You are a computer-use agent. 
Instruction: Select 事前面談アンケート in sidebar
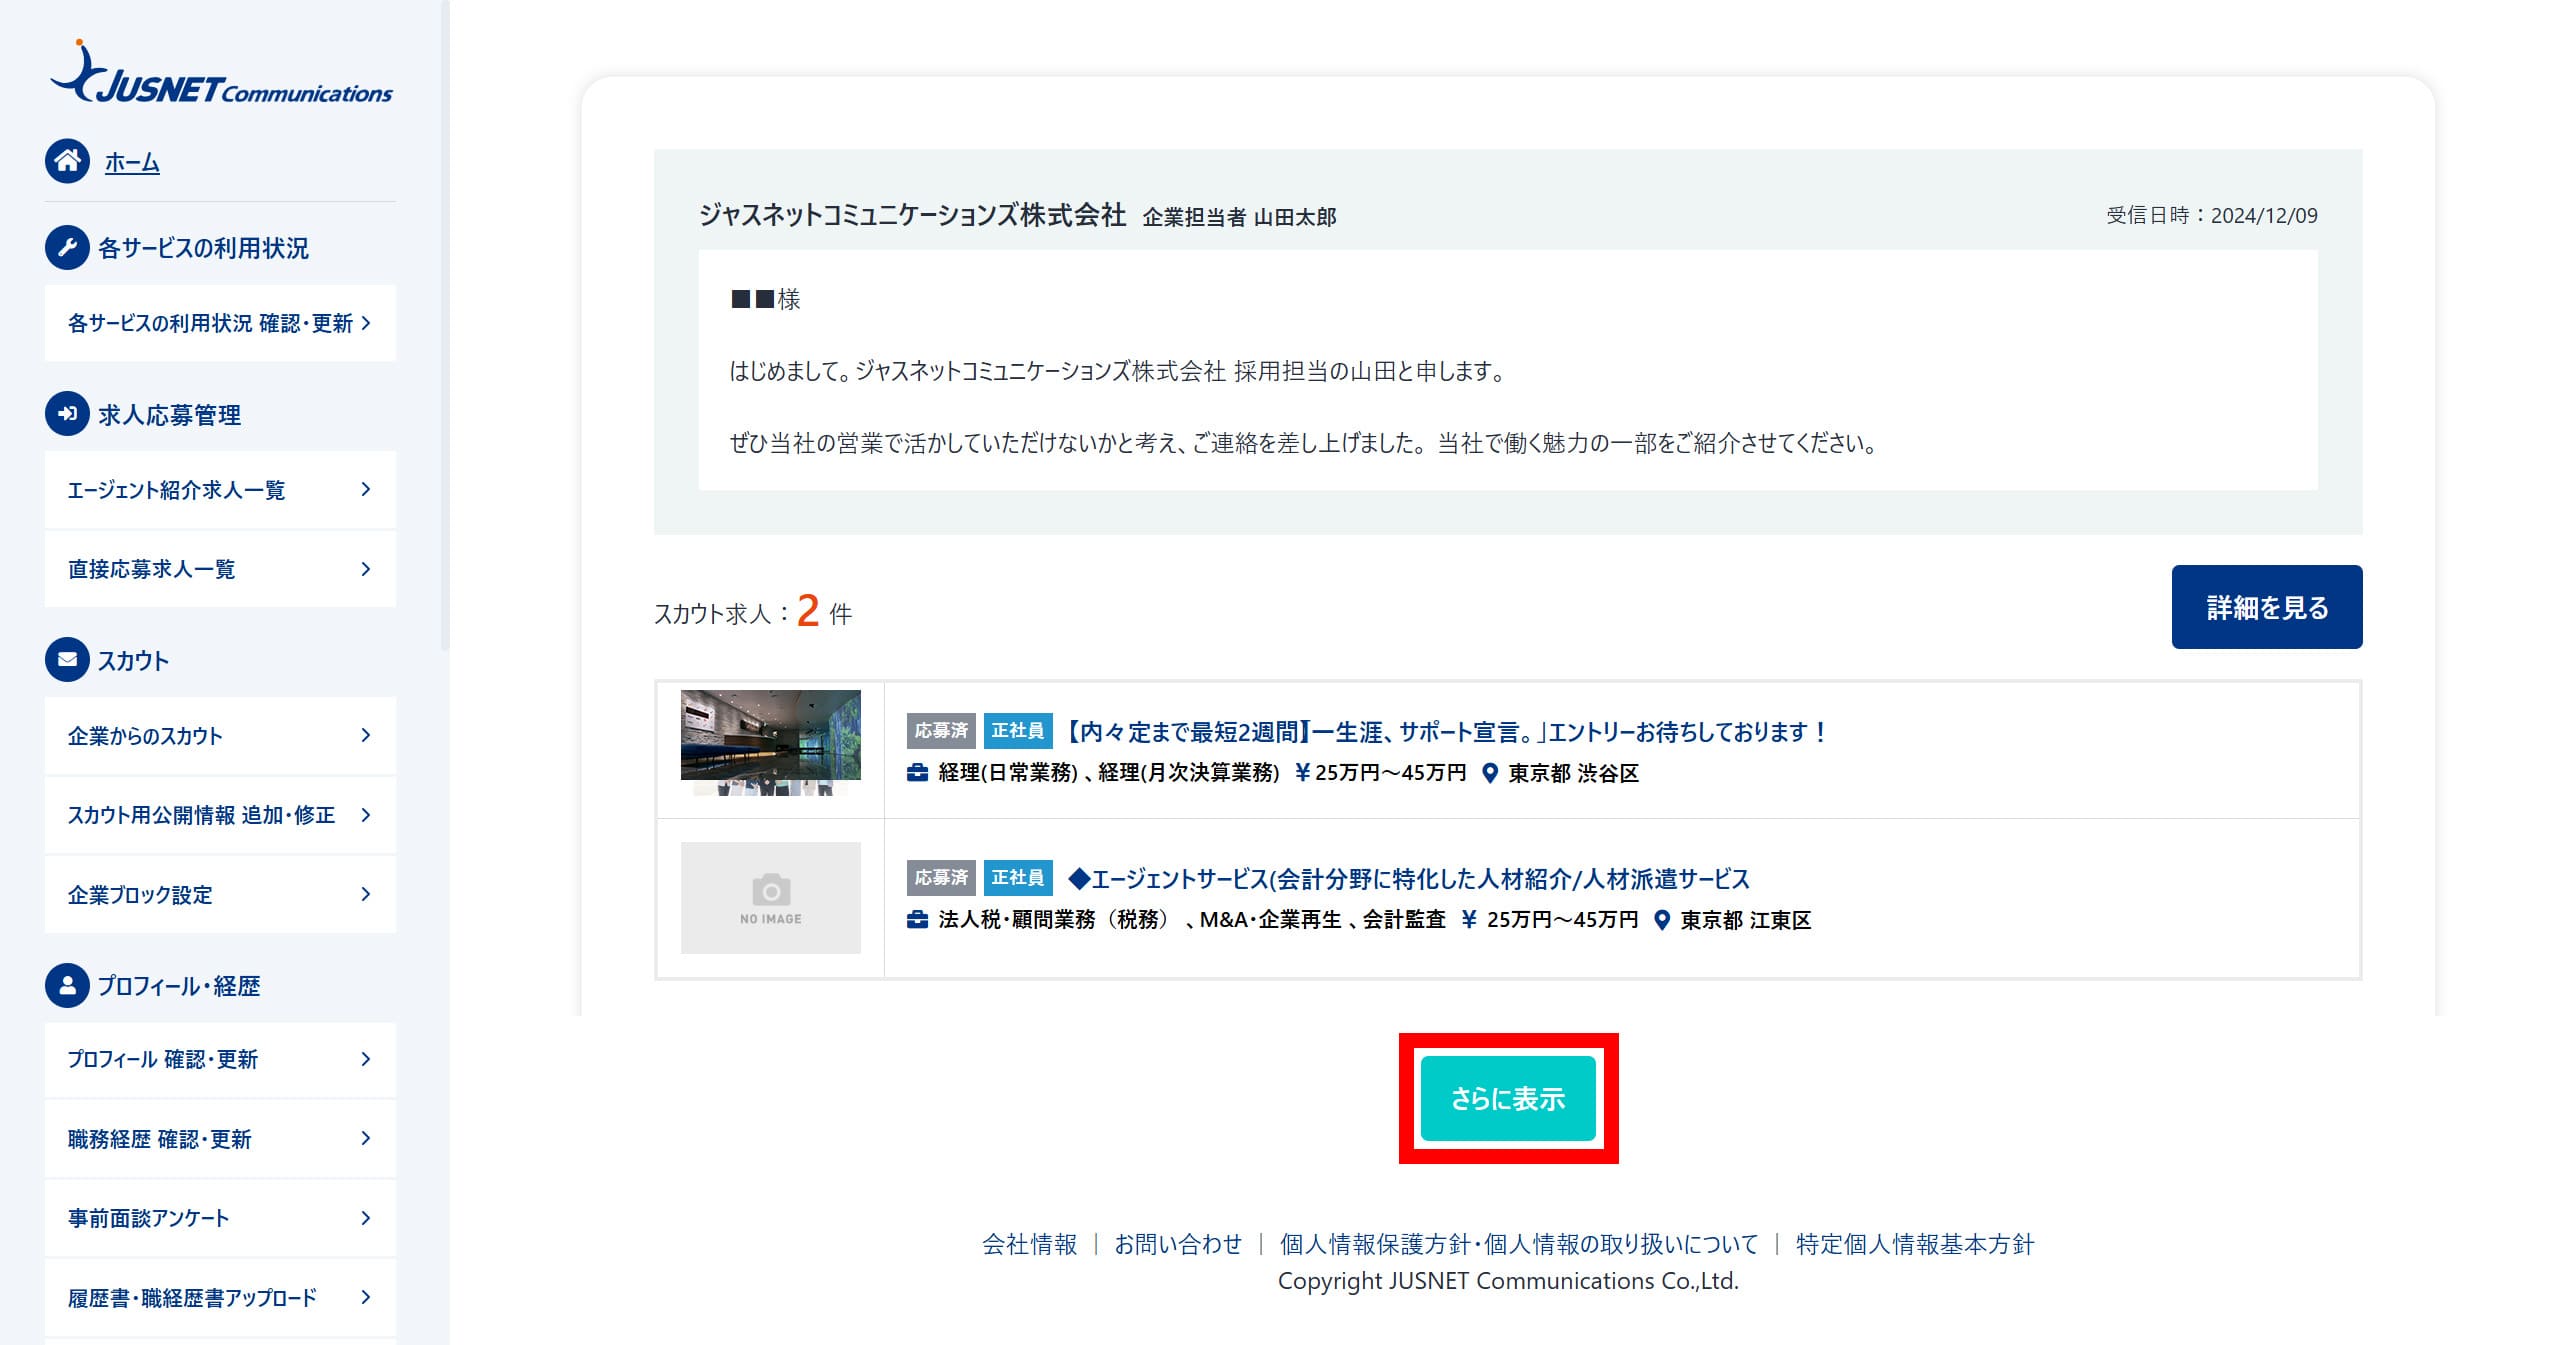[x=220, y=1218]
